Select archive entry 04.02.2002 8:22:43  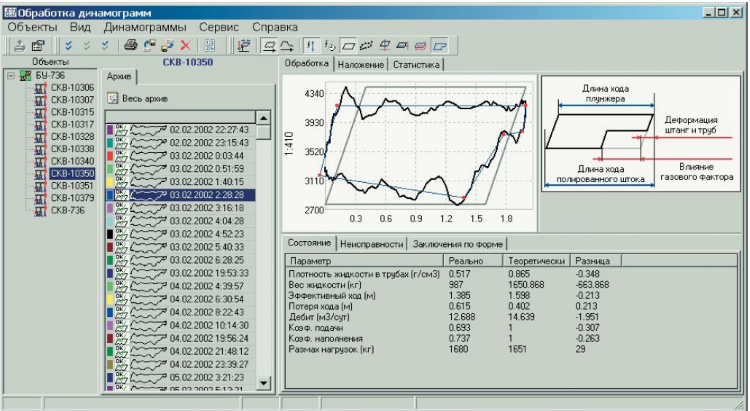pyautogui.click(x=181, y=312)
